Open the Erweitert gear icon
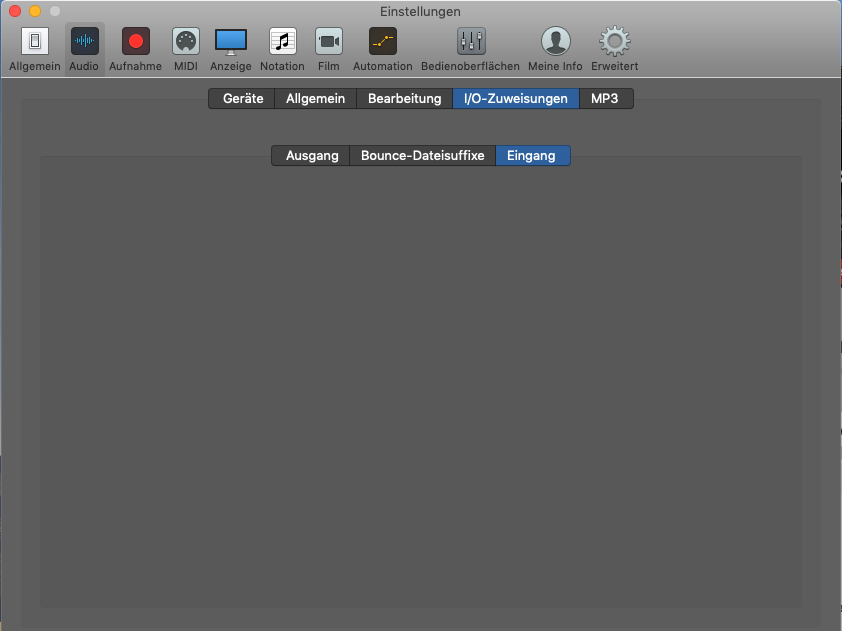The image size is (842, 631). pyautogui.click(x=615, y=41)
